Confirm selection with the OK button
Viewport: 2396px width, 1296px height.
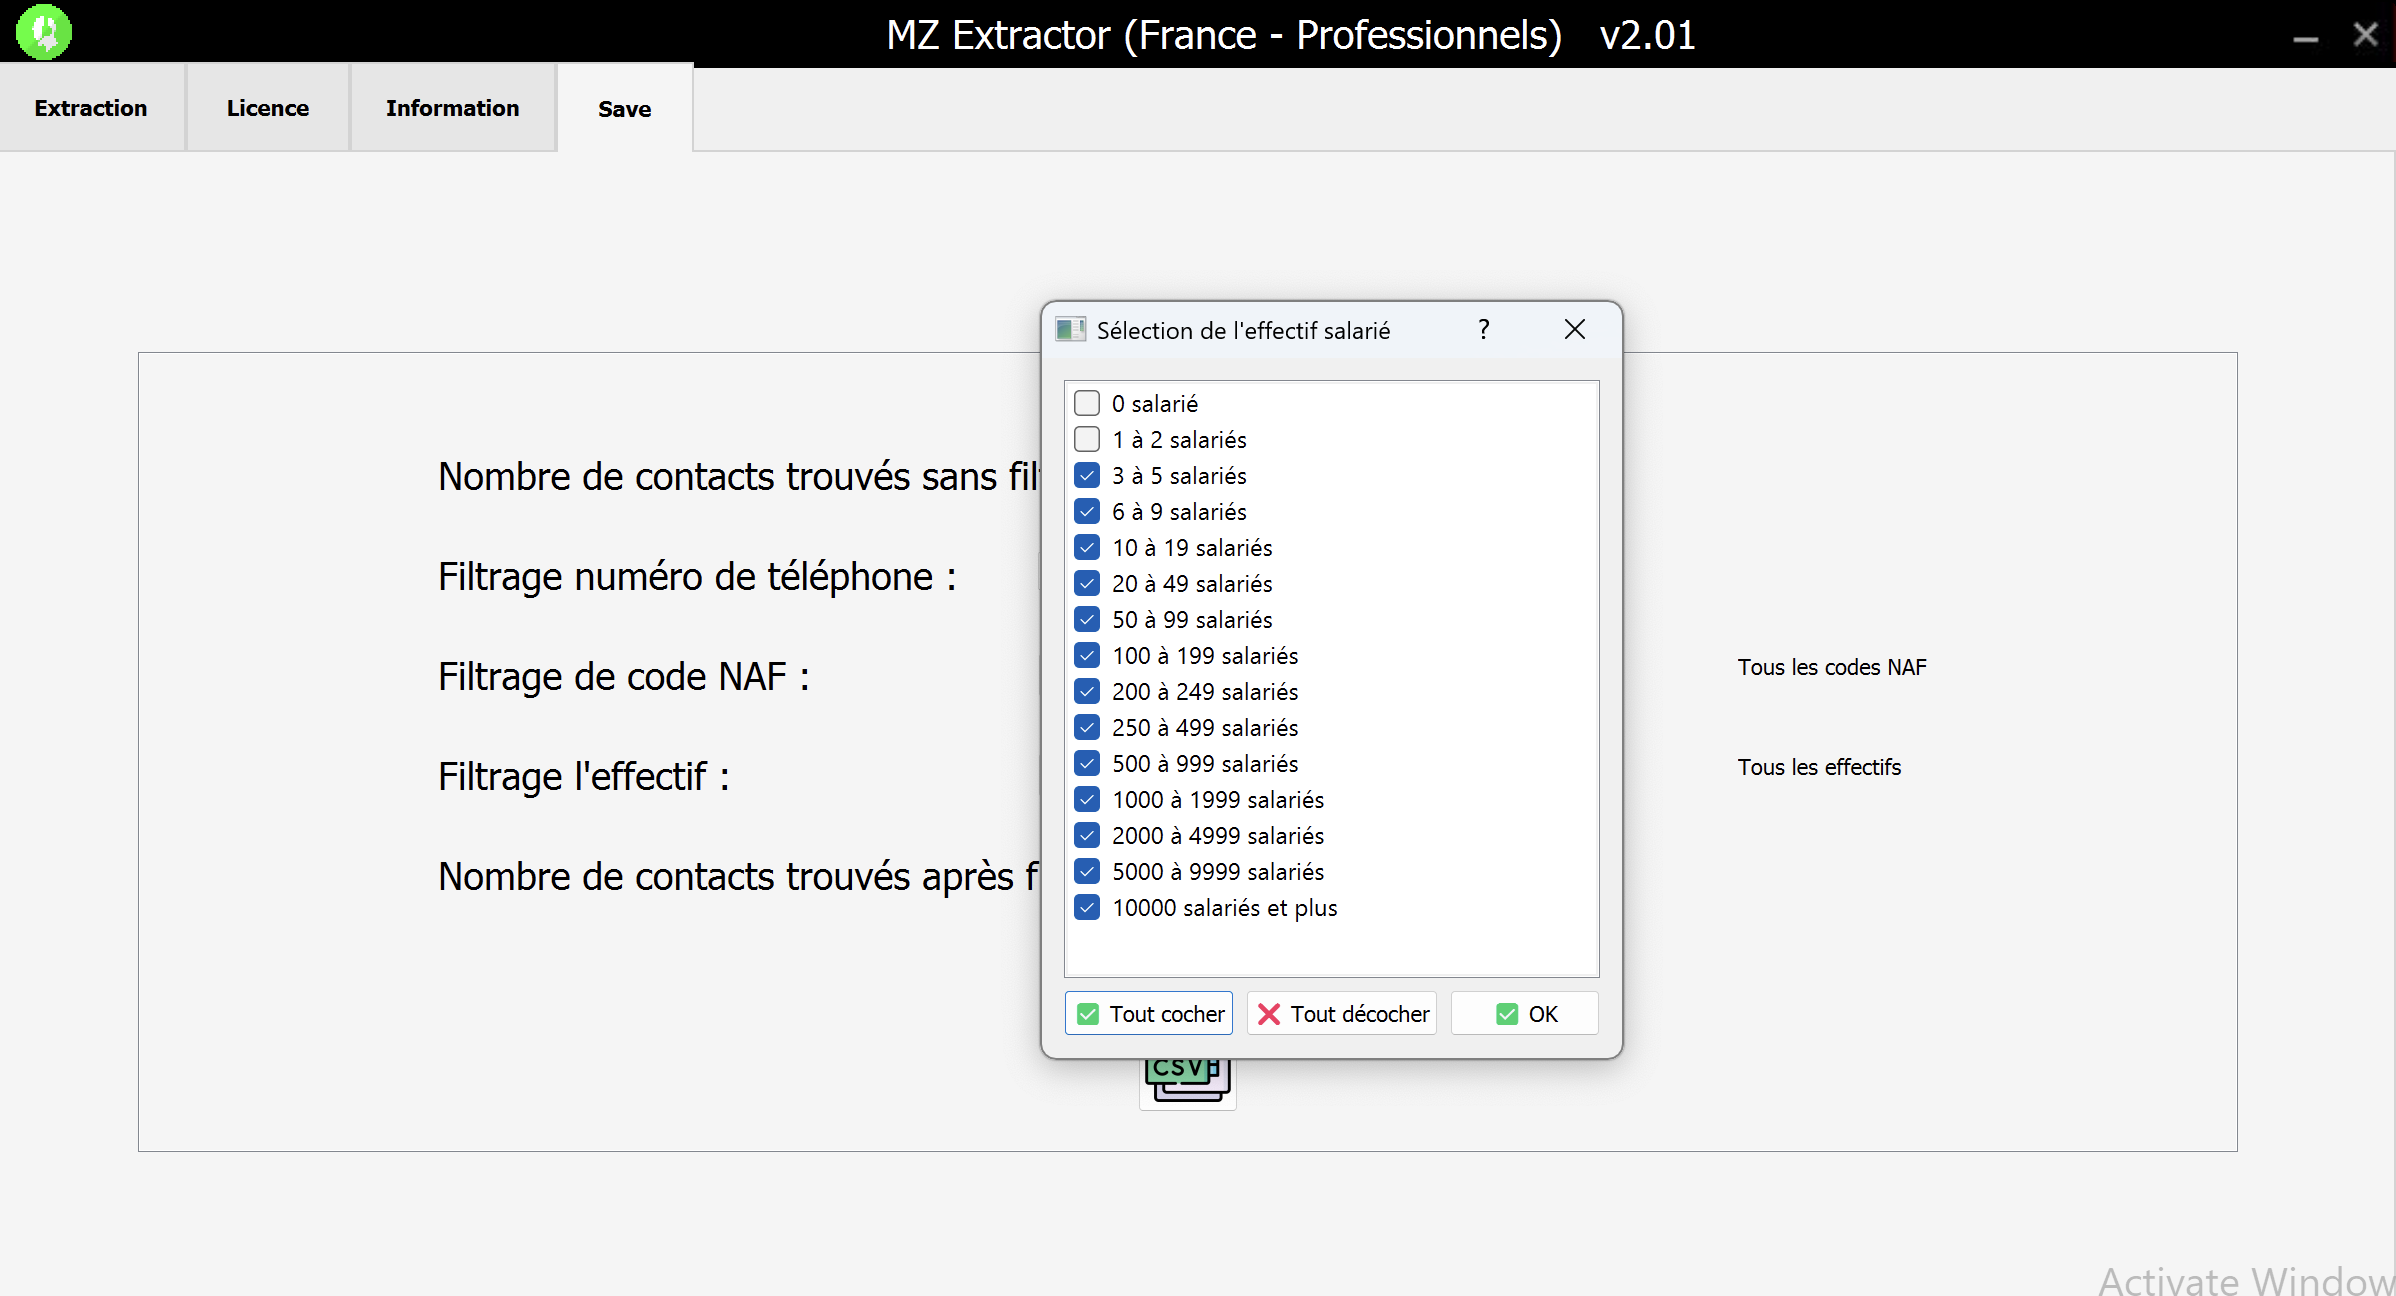pyautogui.click(x=1524, y=1013)
